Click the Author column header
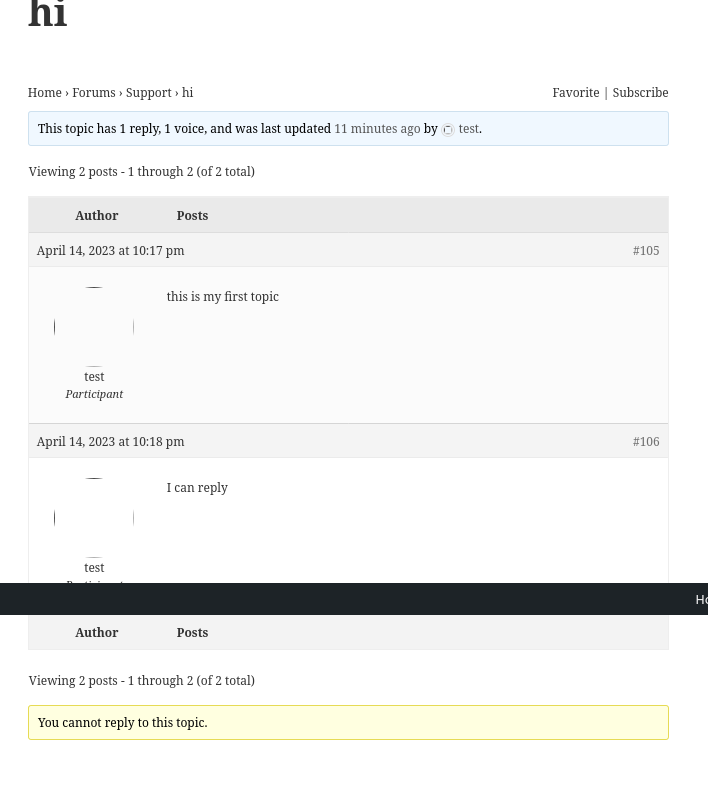Screen dimensions: 708x803 [x=96, y=215]
